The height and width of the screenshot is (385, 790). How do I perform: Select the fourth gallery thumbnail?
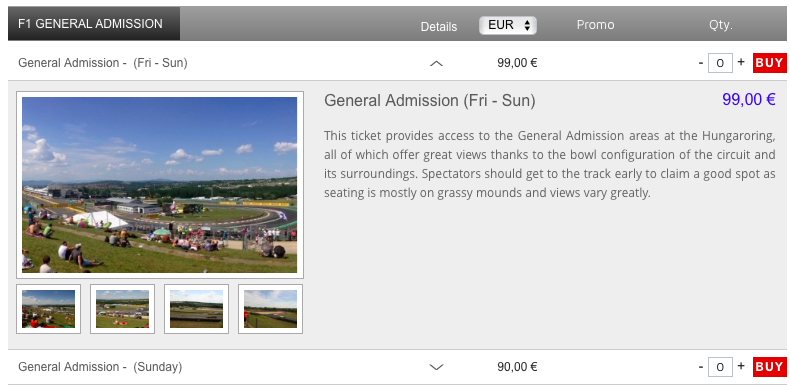click(271, 309)
